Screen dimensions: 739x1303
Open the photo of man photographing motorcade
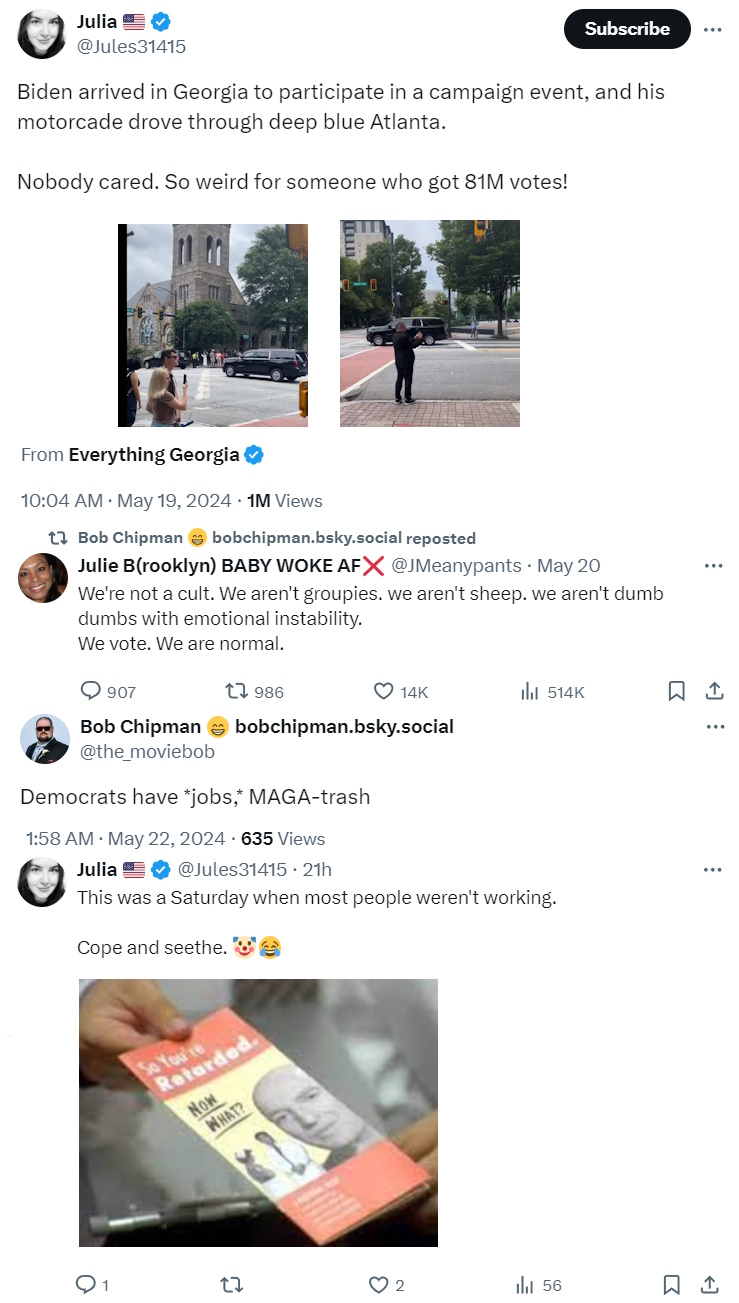point(430,323)
